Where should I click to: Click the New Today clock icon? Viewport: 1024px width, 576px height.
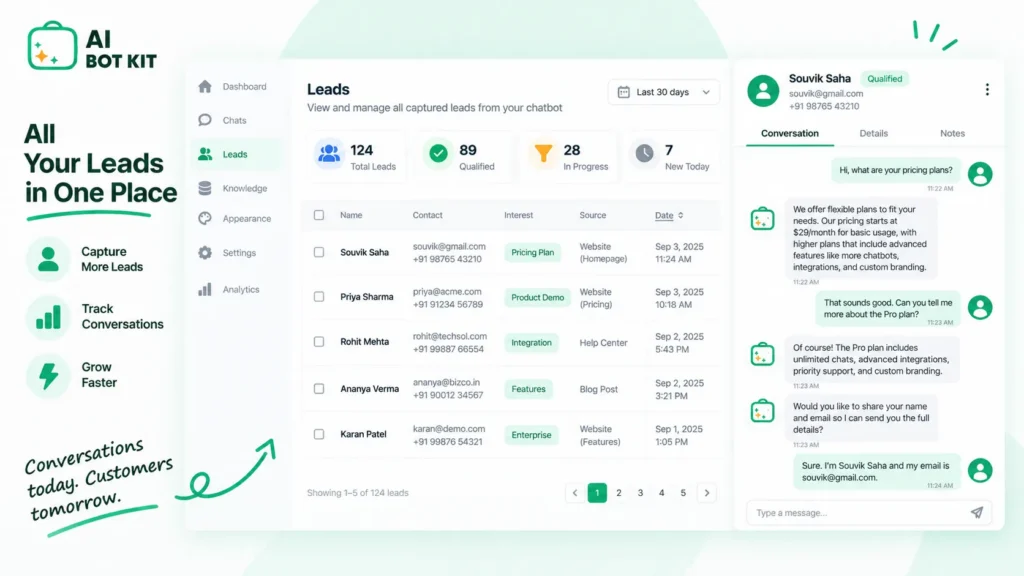[645, 153]
